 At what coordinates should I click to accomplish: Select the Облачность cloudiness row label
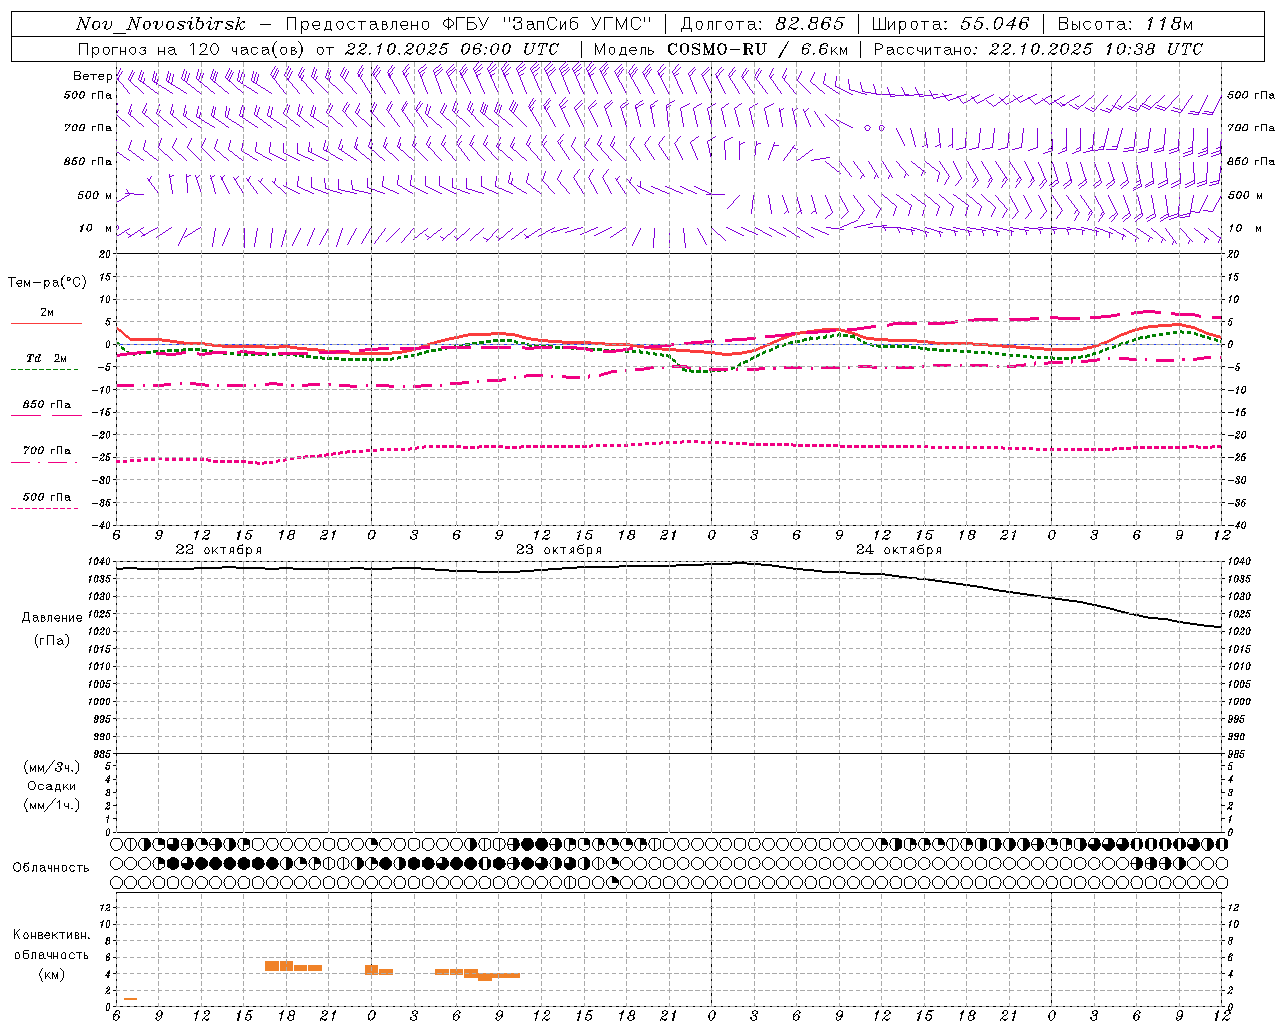point(51,867)
